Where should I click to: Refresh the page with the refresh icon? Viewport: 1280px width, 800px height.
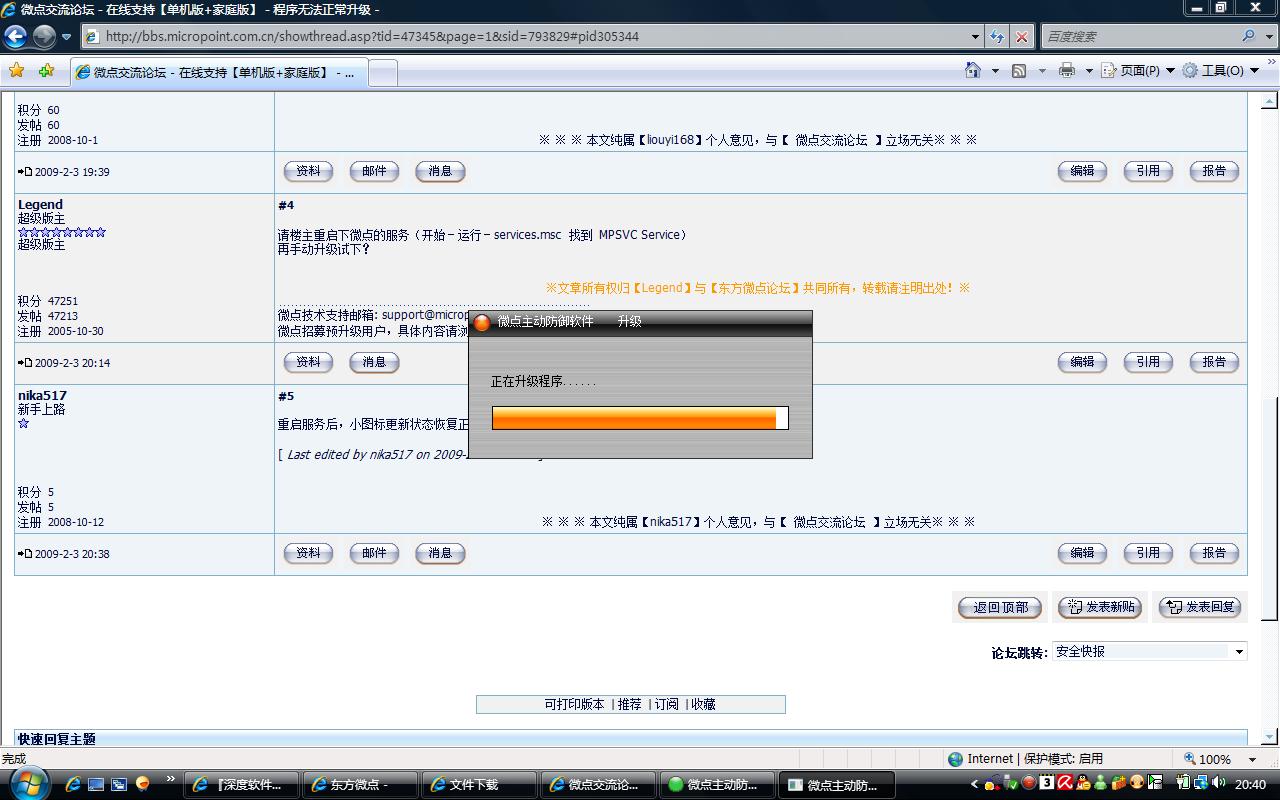coord(997,36)
